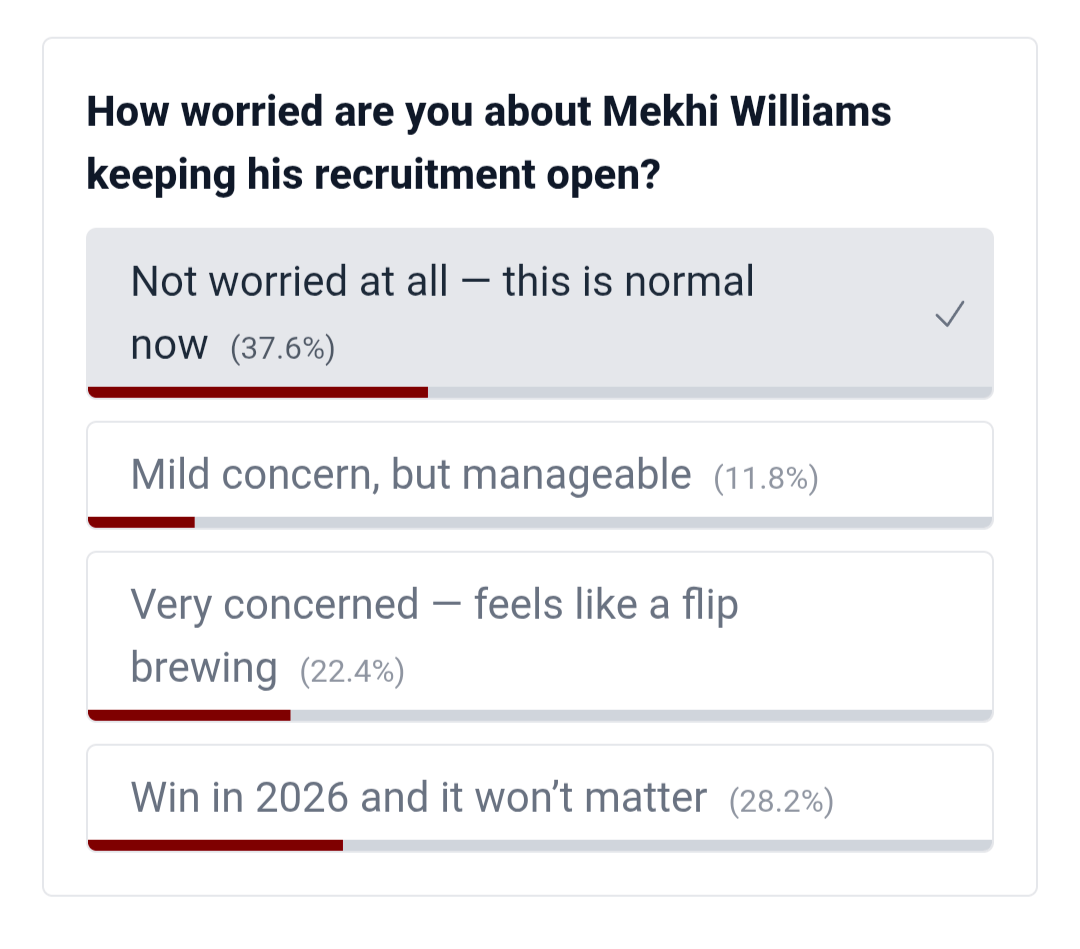
Task: Click the red bar under "Win in 2026"
Action: coord(215,845)
